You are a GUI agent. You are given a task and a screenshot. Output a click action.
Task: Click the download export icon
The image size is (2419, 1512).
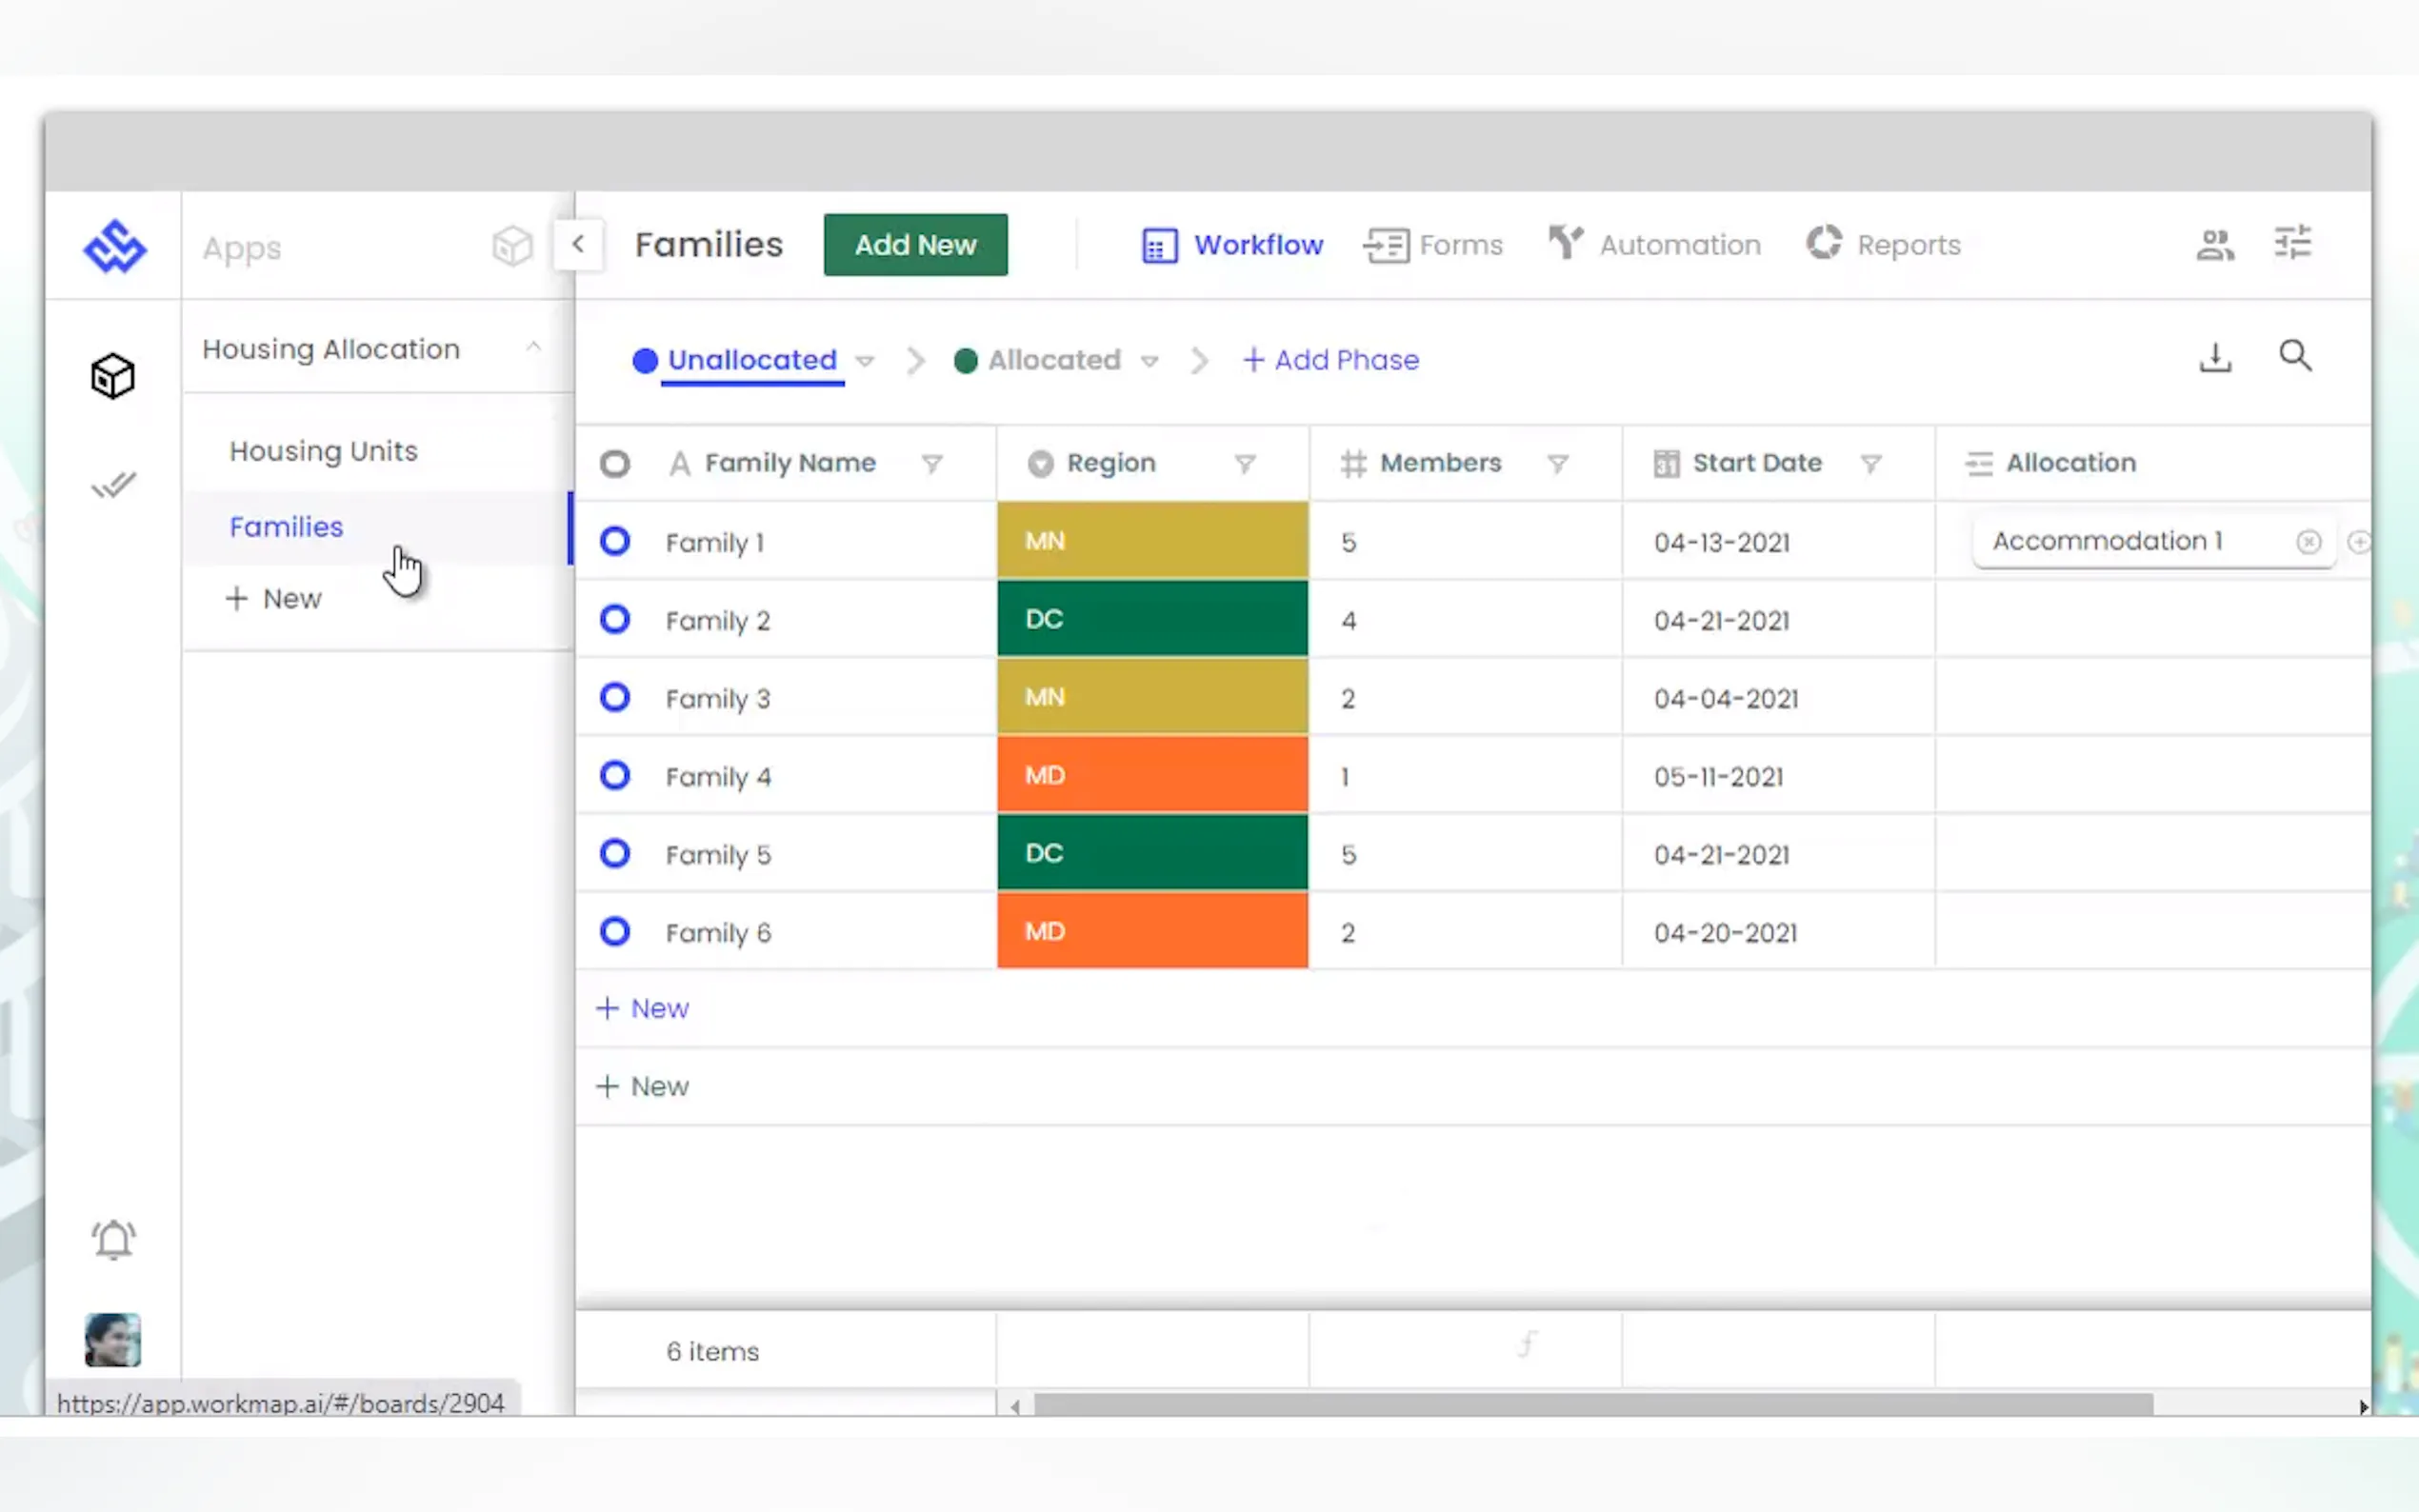(2215, 358)
